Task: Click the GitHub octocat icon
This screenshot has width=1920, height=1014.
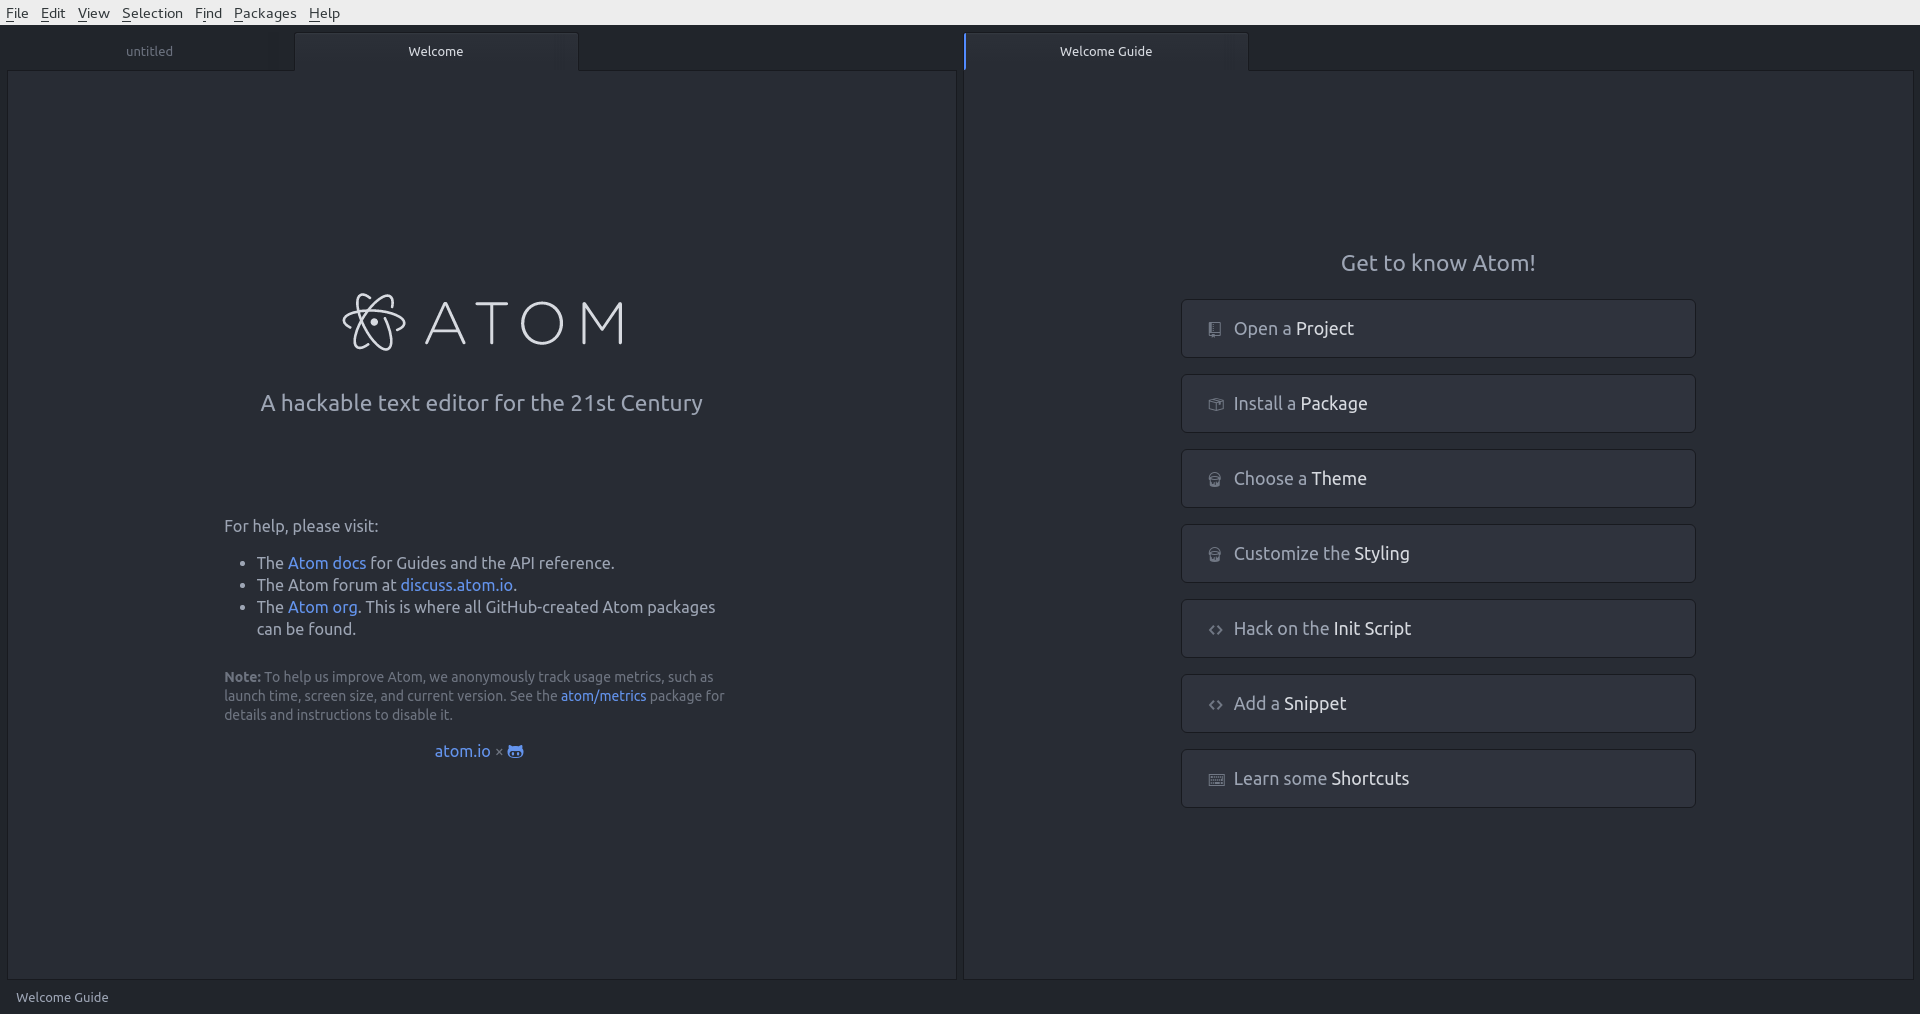Action: [516, 752]
